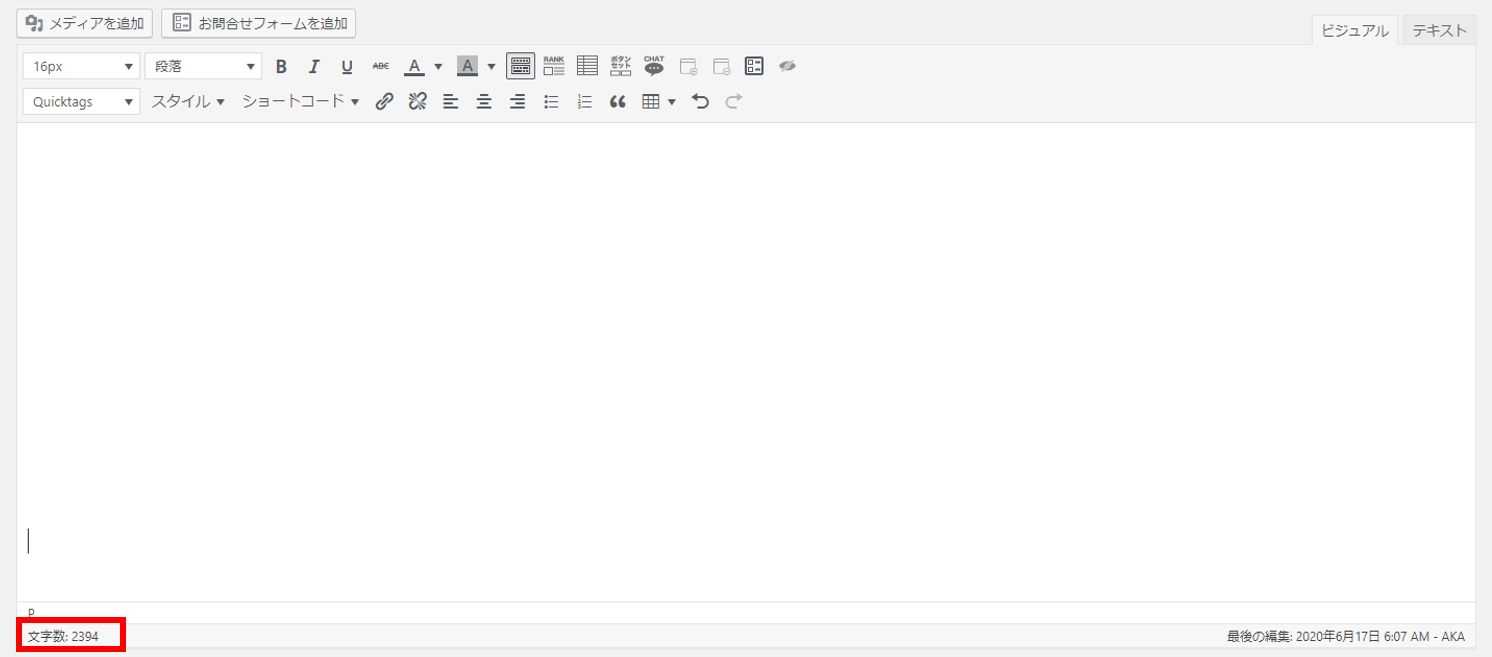This screenshot has width=1492, height=657.
Task: Redo the last undone edit
Action: 734,102
